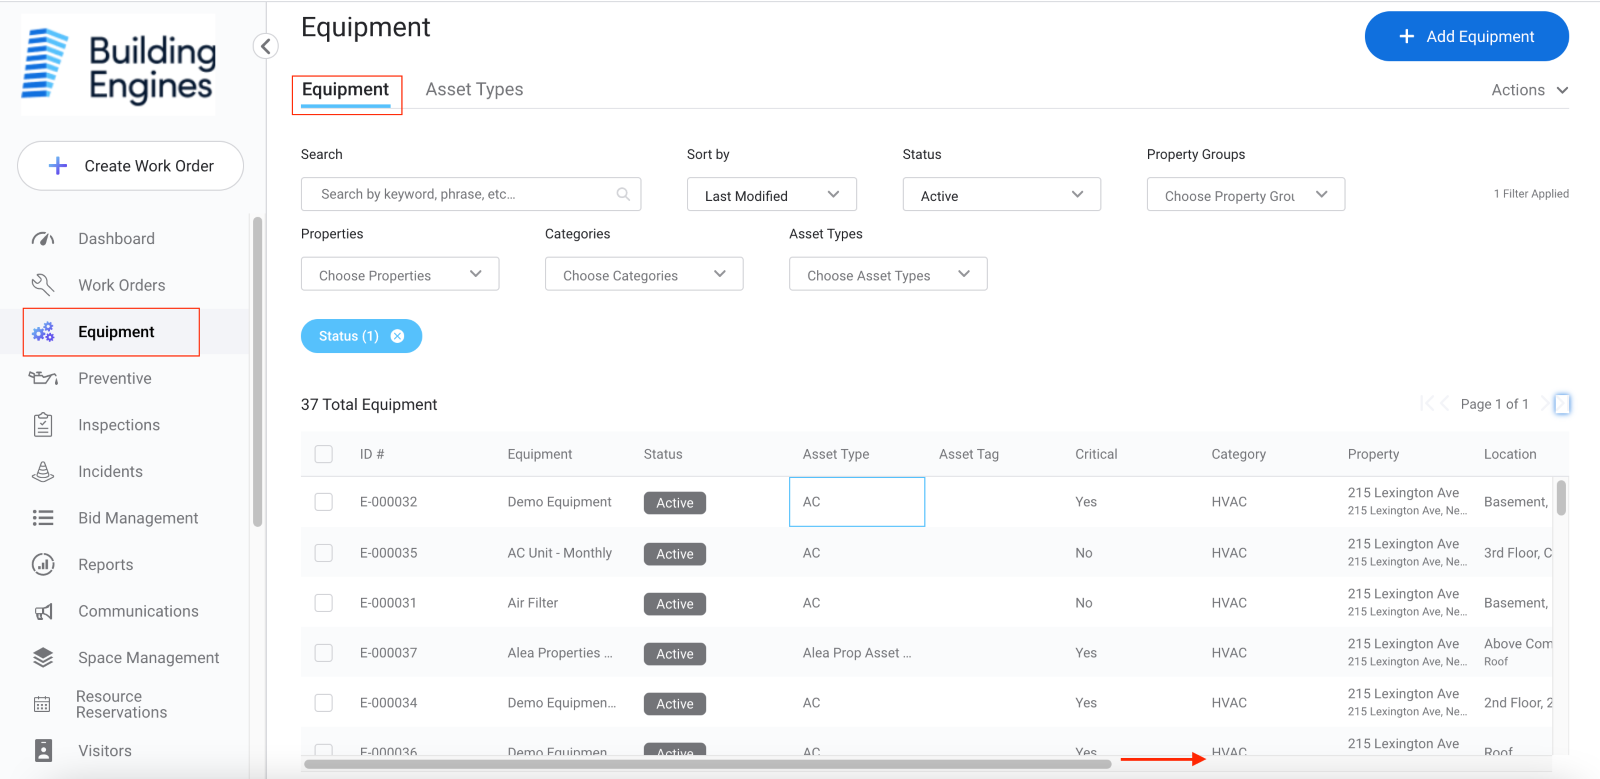Open the Dashboard gauge icon
This screenshot has height=779, width=1600.
[43, 239]
